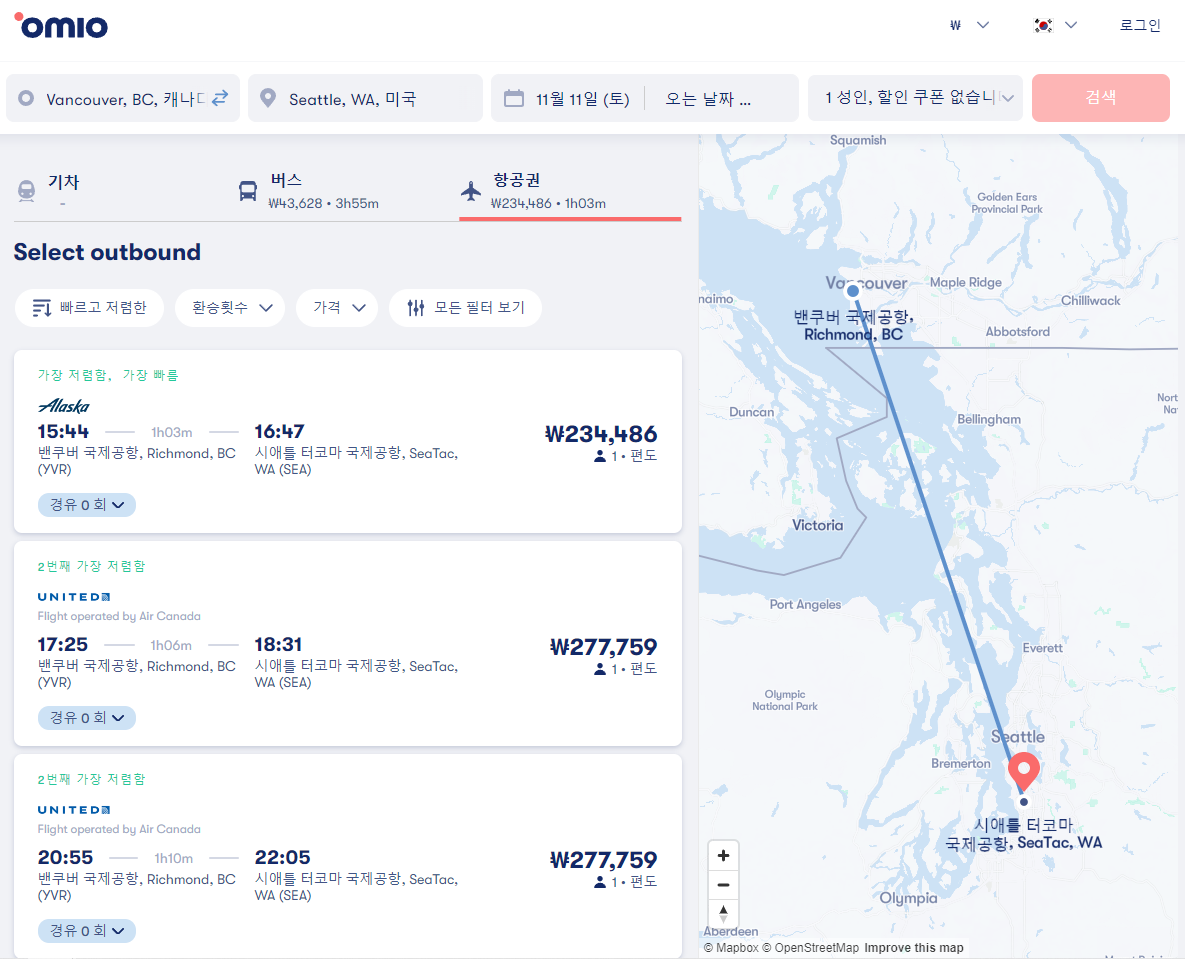
Task: Expand 경유 0 회 on 17:25 flight
Action: [87, 718]
